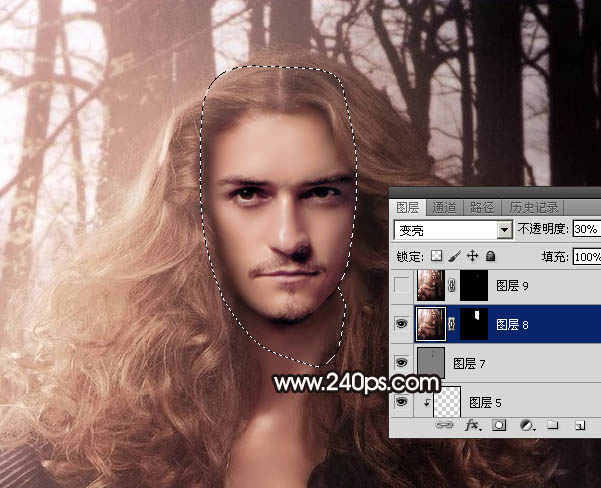Open the 历史记录 tab

click(533, 207)
